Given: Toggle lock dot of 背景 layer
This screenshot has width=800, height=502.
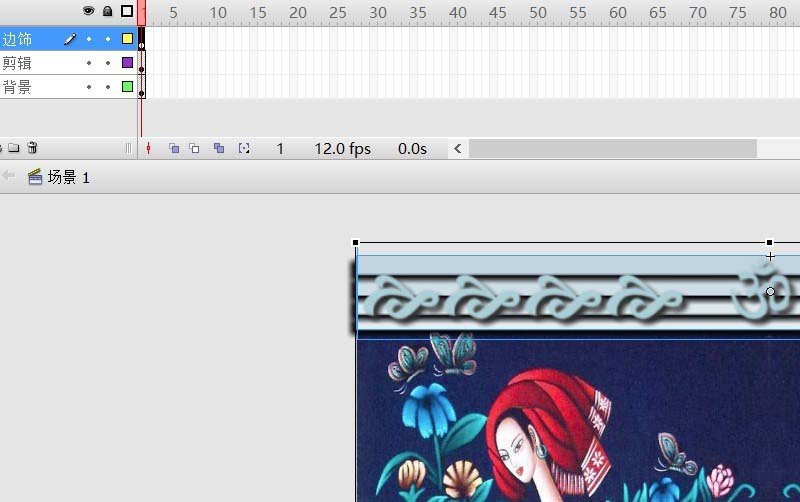Looking at the screenshot, I should point(108,87).
